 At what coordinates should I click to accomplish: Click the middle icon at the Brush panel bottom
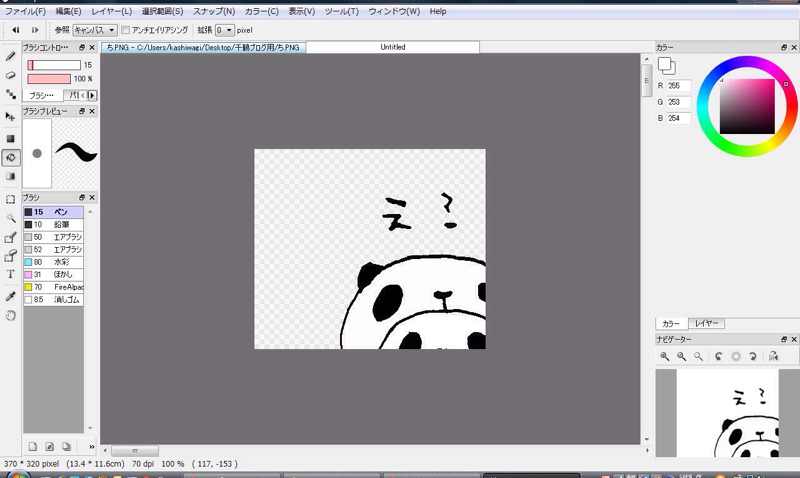click(x=49, y=446)
